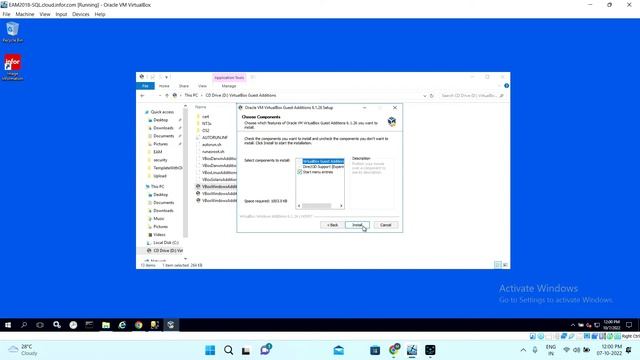
Task: Select the Upload folder in Quick access
Action: 160,176
